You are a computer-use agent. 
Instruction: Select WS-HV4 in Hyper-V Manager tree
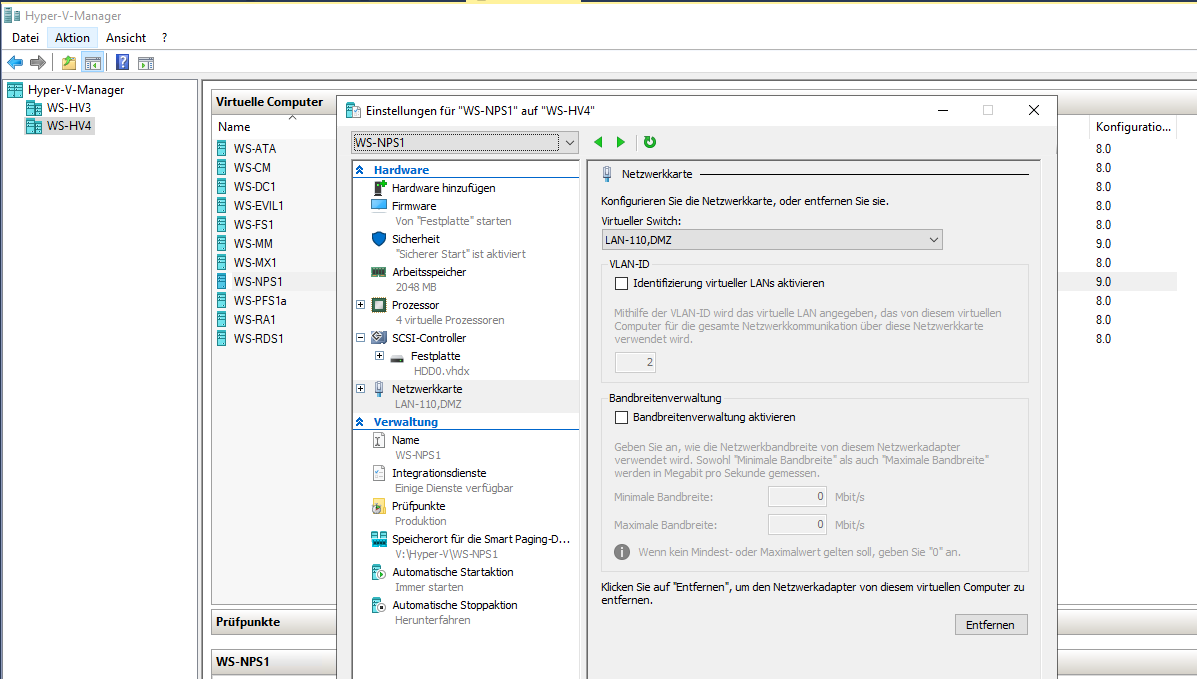click(x=69, y=126)
